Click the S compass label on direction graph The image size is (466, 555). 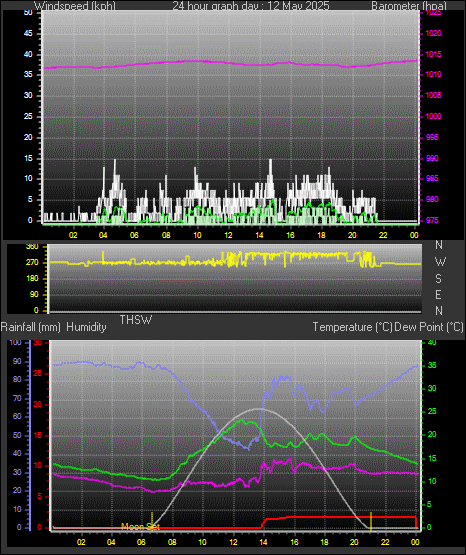[x=438, y=279]
